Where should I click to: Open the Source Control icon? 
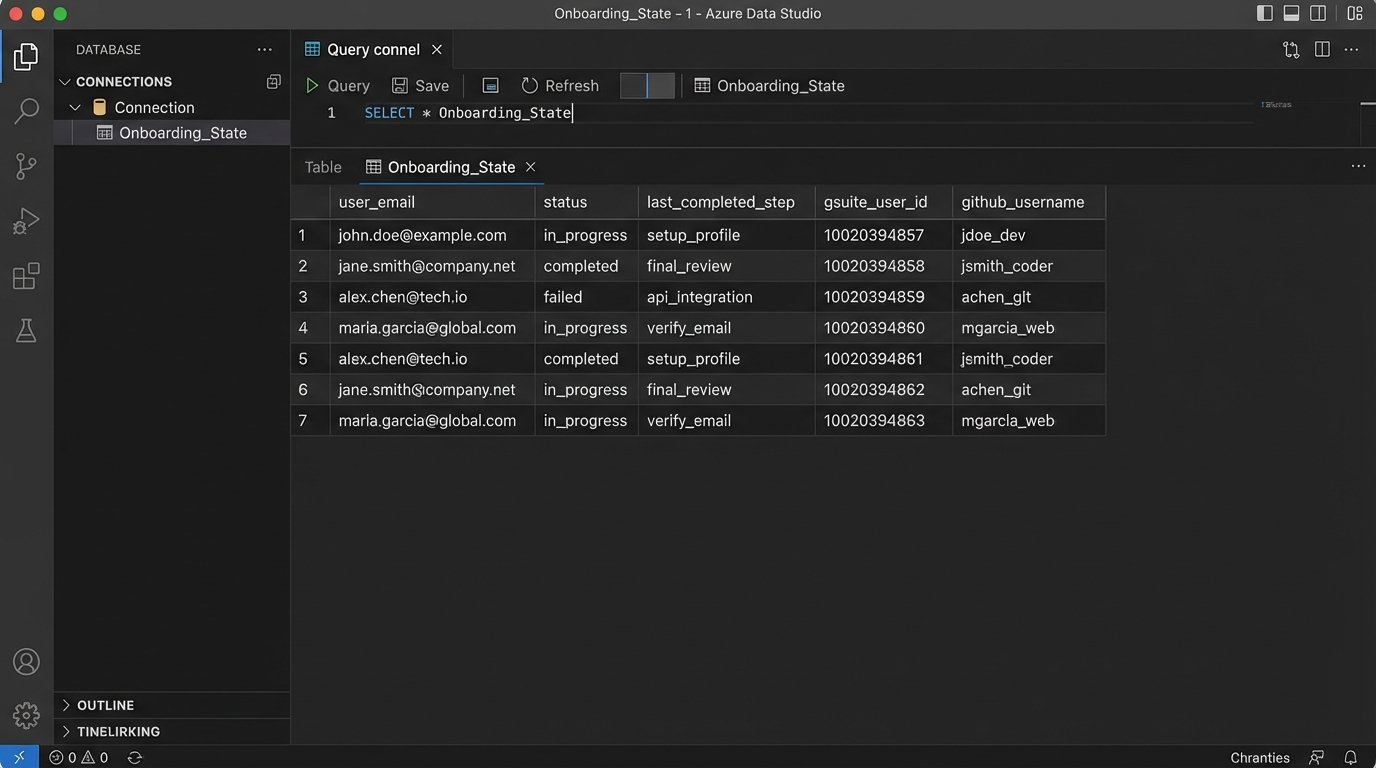tap(26, 166)
